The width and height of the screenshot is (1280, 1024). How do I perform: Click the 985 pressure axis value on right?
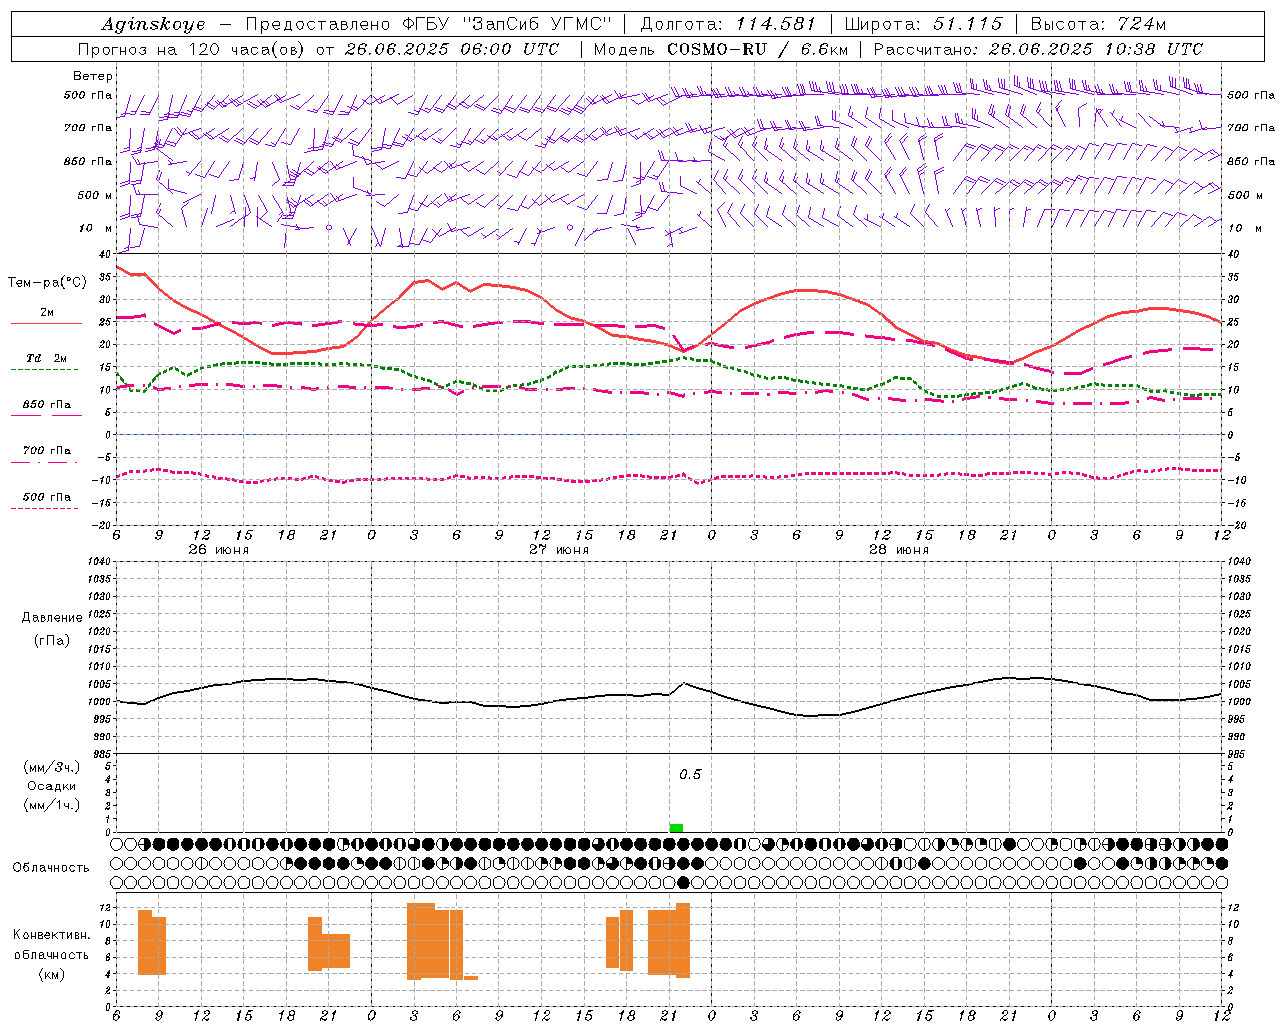pos(1237,754)
